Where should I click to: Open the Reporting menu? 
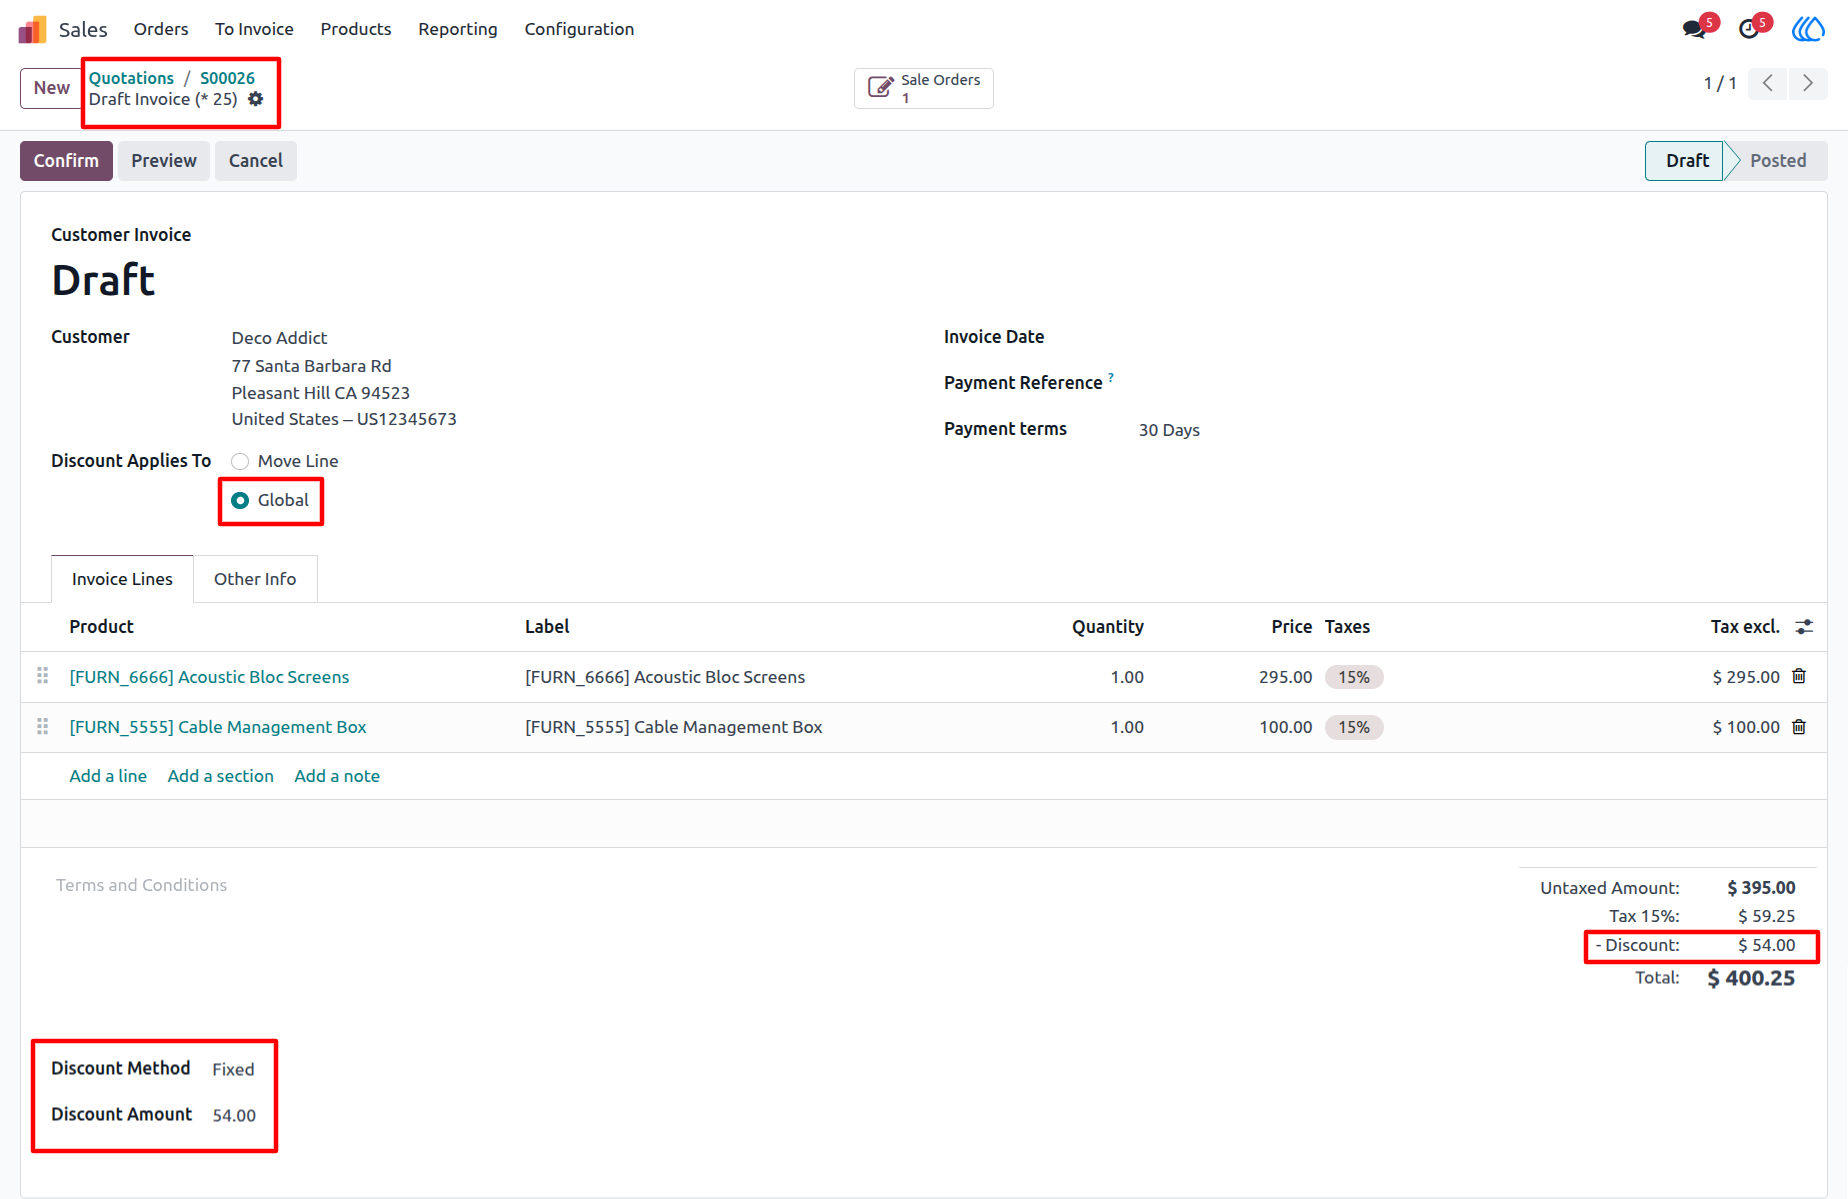(x=458, y=29)
